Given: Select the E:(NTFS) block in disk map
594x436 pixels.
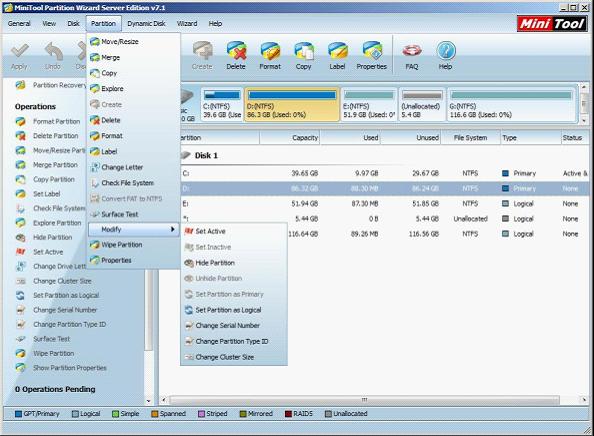Looking at the screenshot, I should pyautogui.click(x=369, y=105).
